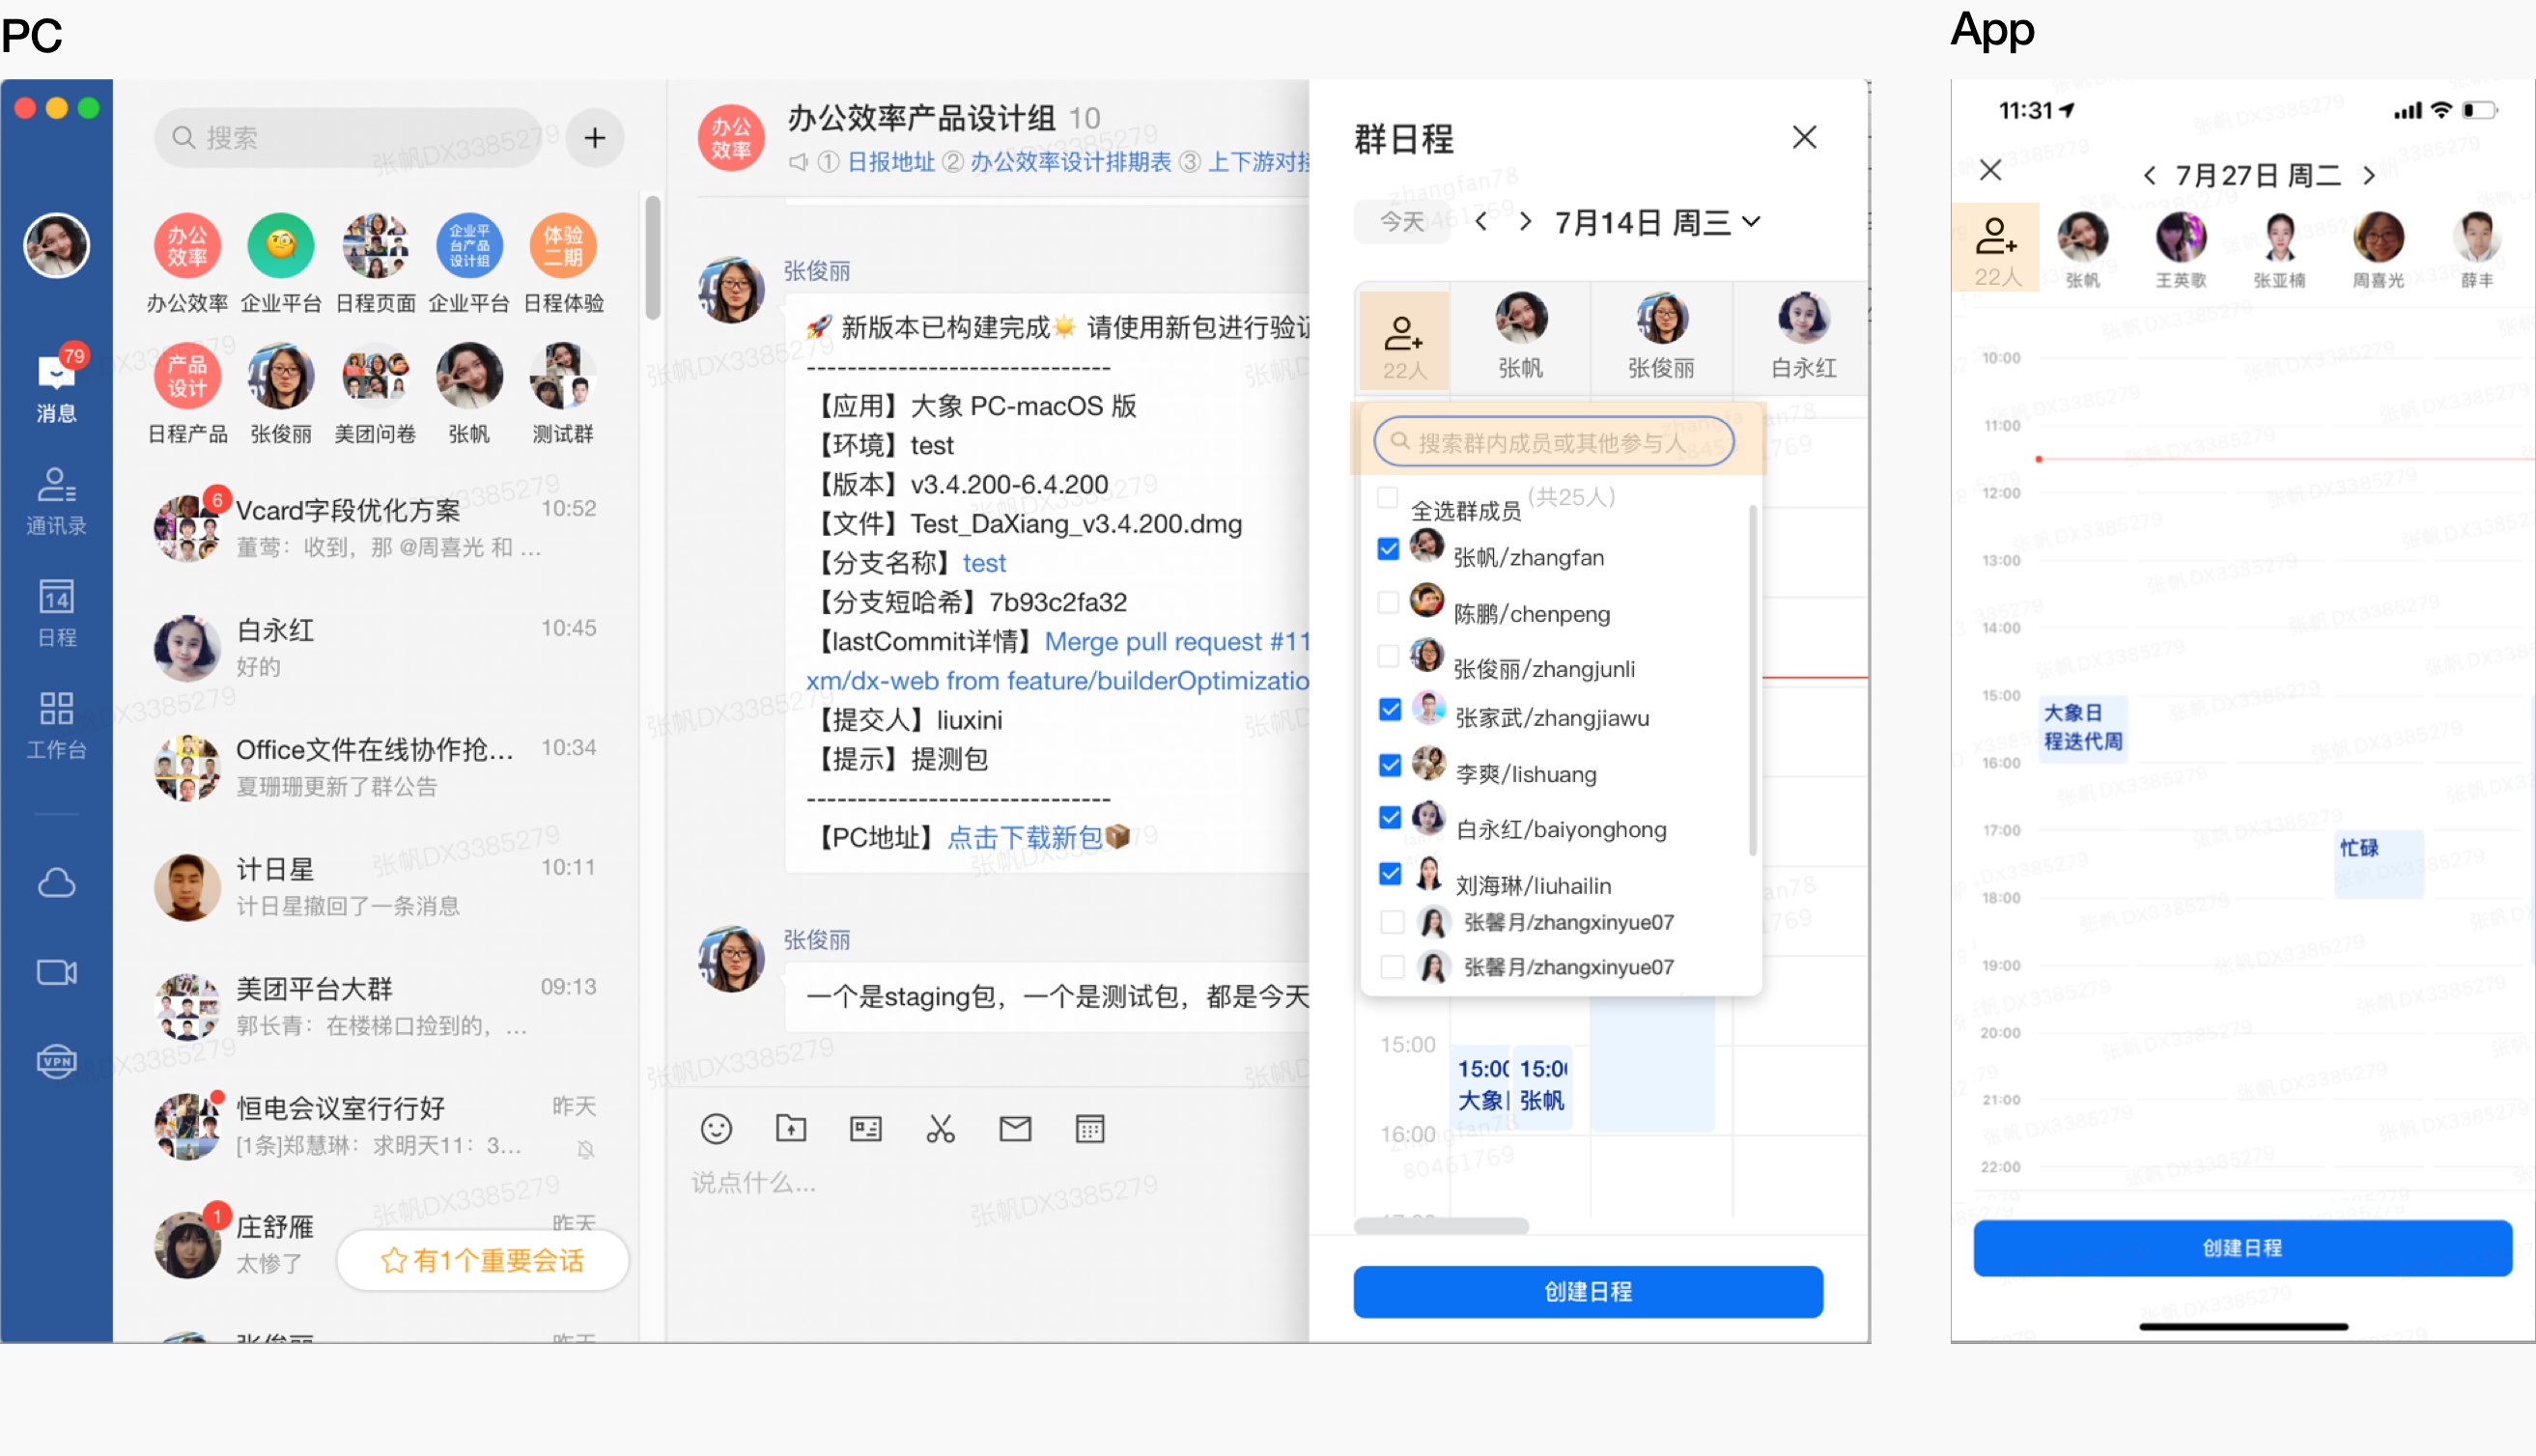Go to previous day arrow in PC panel
This screenshot has height=1456, width=2536.
[1482, 221]
